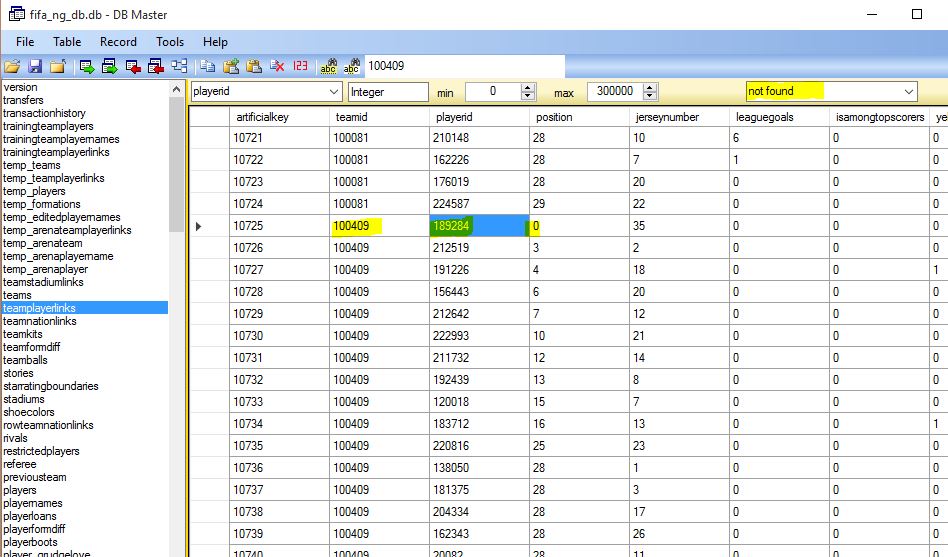Click the closed folder icon beside save
The height and width of the screenshot is (557, 948).
click(x=58, y=67)
